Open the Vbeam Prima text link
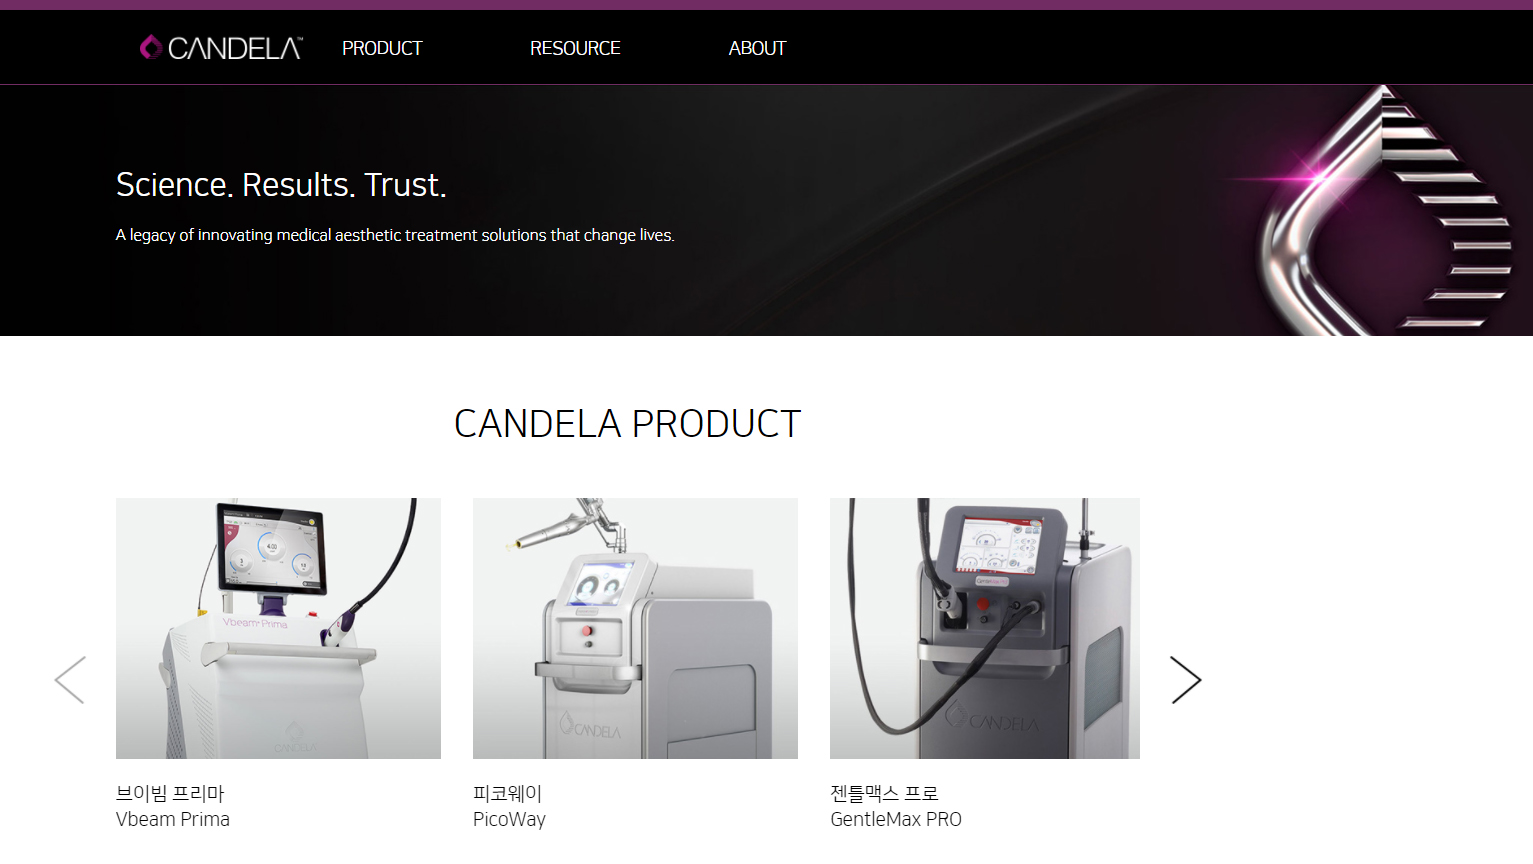The height and width of the screenshot is (864, 1533). click(x=173, y=819)
